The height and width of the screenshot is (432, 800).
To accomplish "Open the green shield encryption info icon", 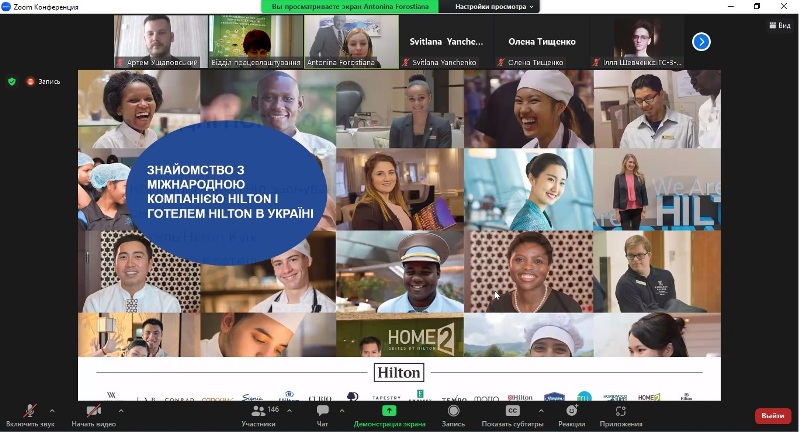I will (x=12, y=82).
